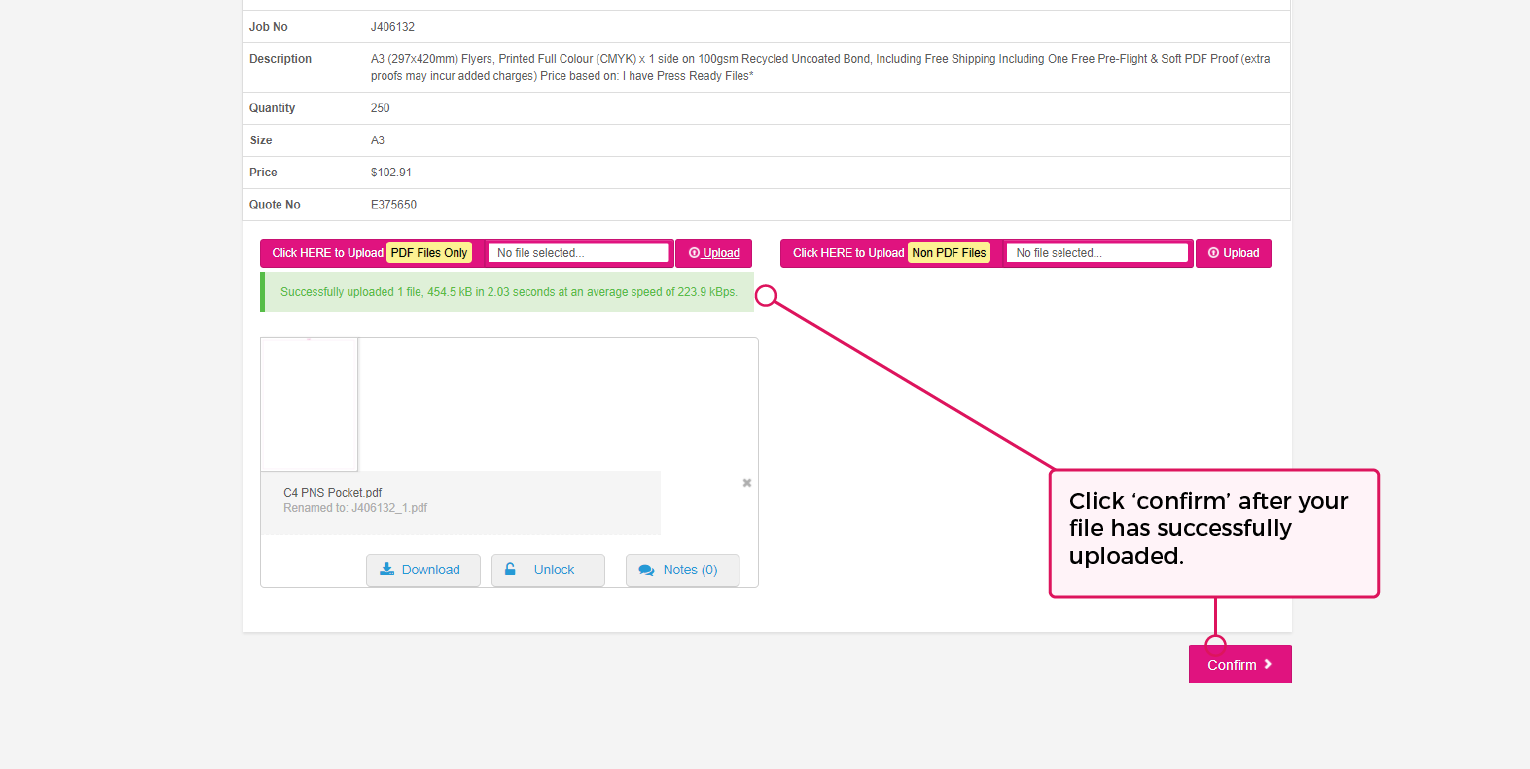Click the download arrow icon below the file

point(387,570)
